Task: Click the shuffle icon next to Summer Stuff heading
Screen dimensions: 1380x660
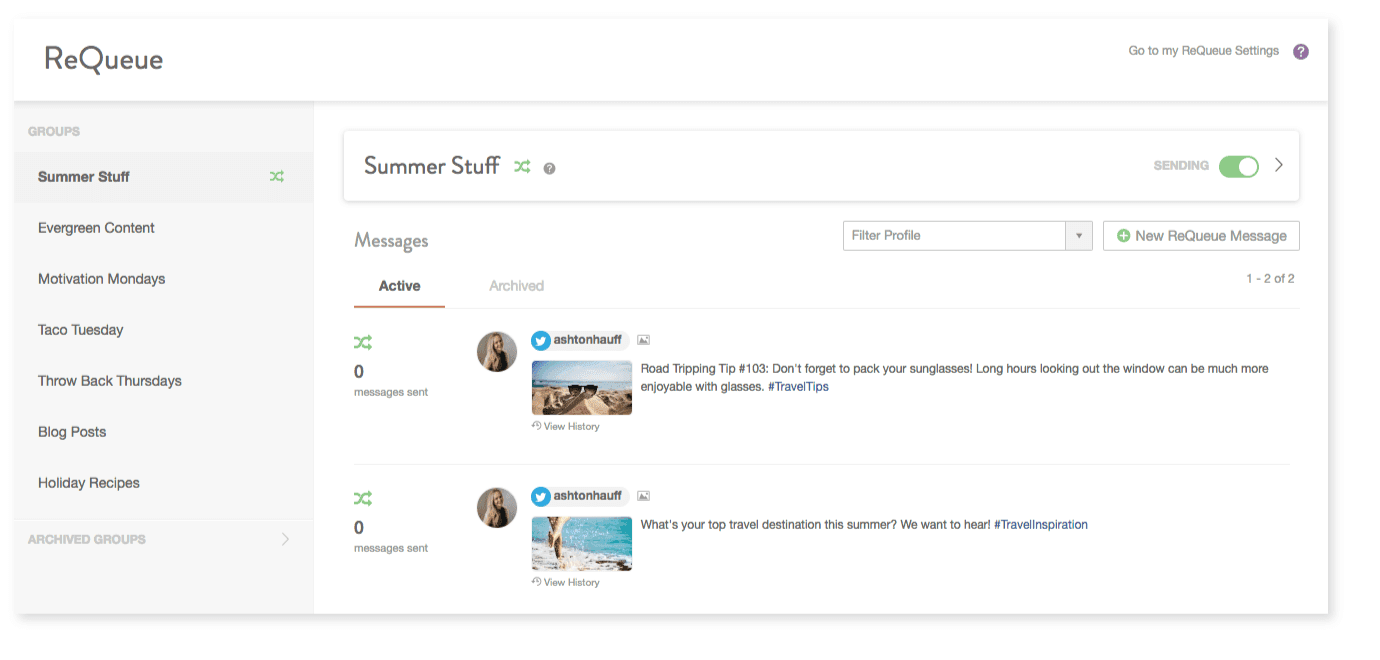Action: 522,167
